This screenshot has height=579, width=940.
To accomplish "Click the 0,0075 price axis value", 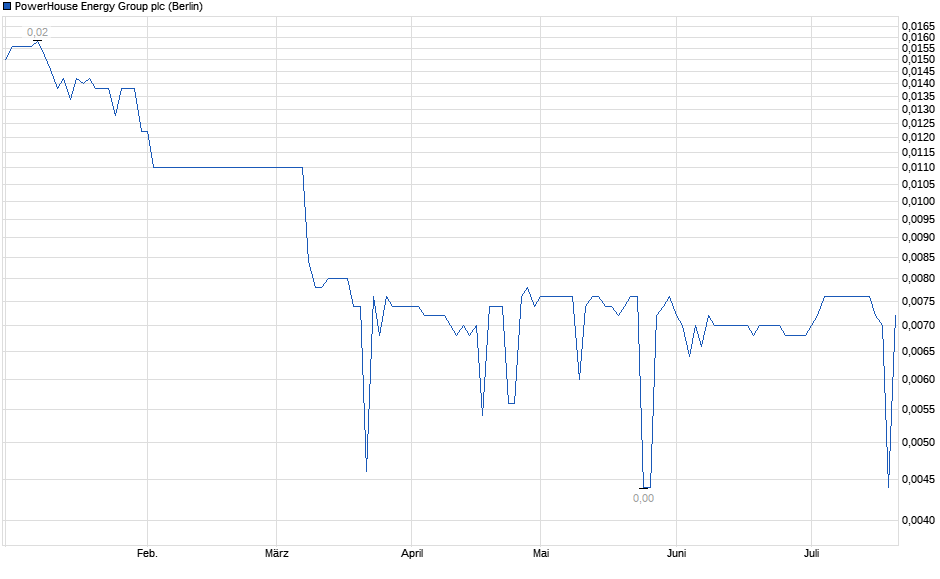I will click(x=918, y=301).
